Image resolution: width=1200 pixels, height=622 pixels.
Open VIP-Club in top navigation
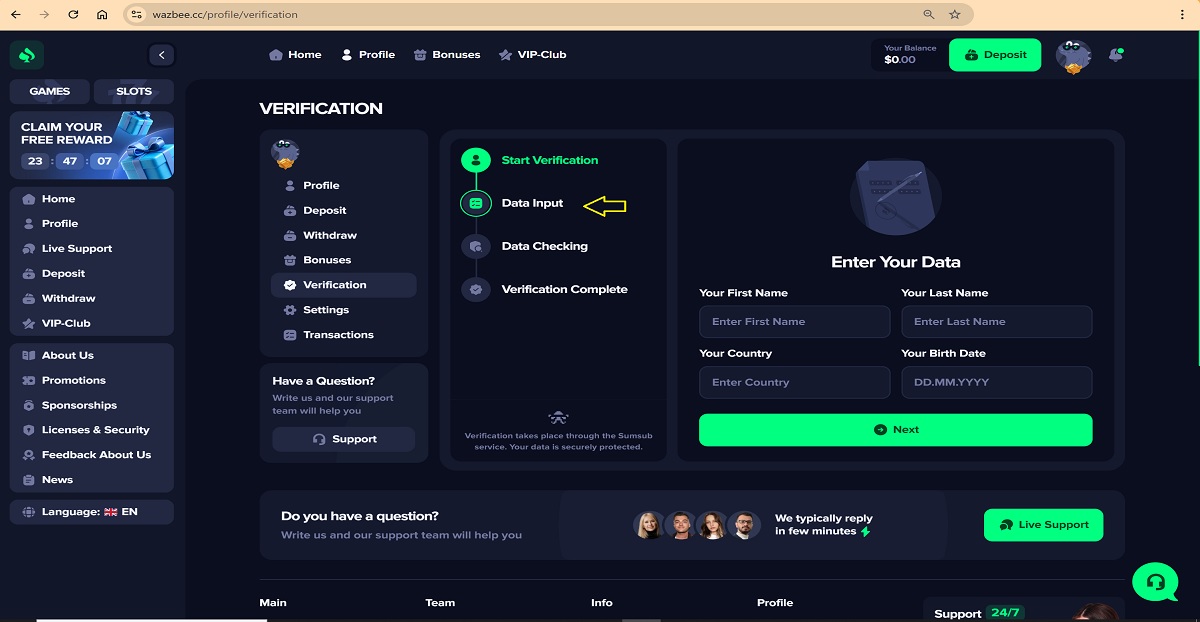coord(532,55)
